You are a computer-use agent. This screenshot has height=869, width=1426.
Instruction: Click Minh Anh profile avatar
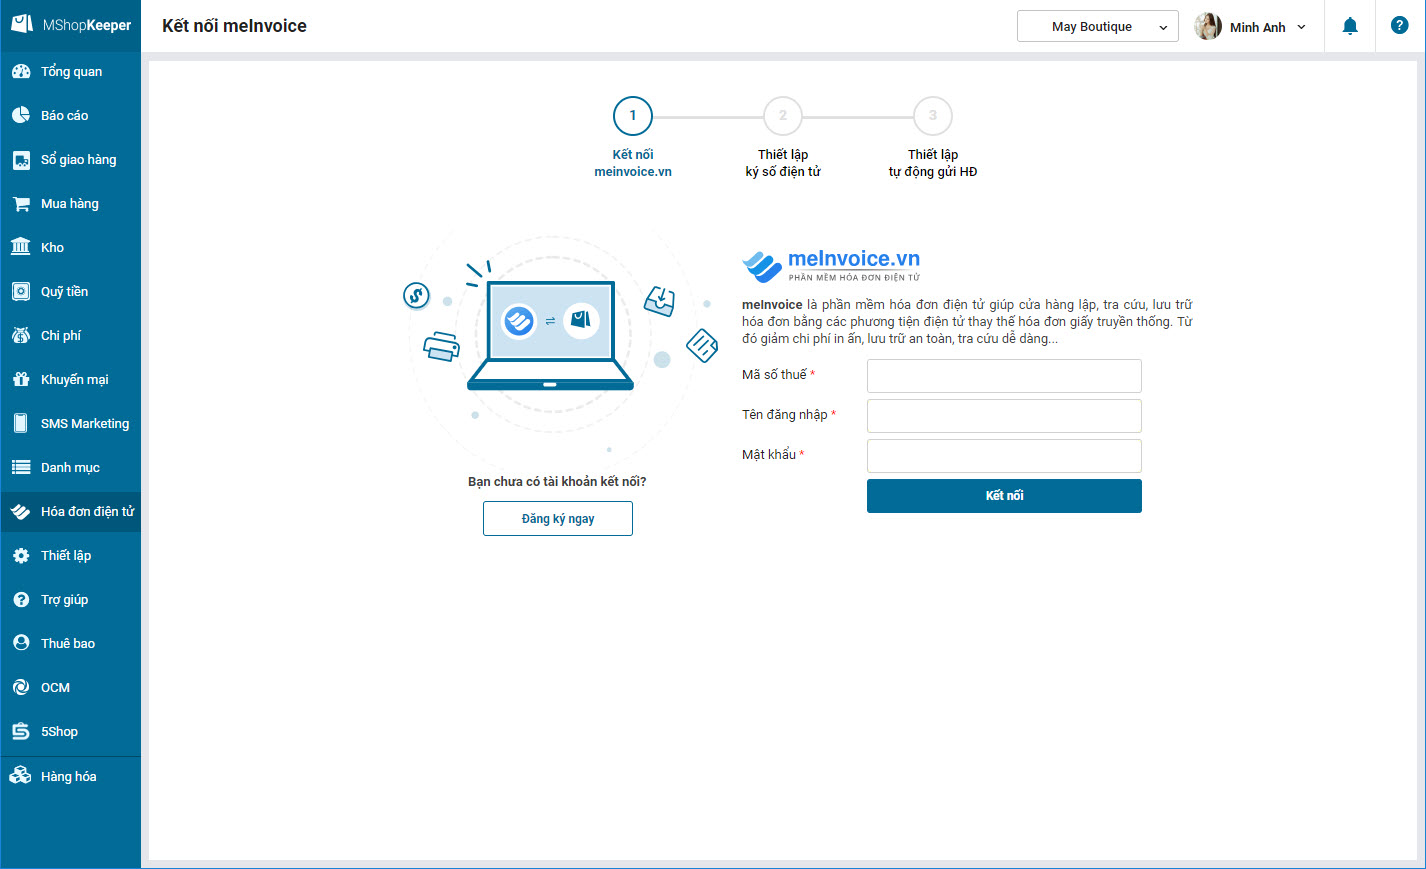[x=1208, y=26]
